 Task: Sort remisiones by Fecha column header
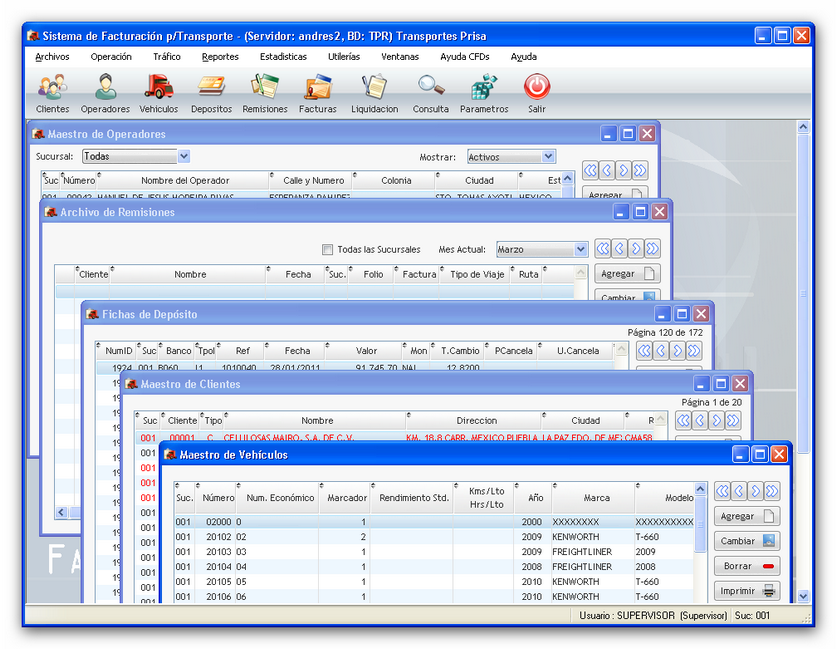pyautogui.click(x=297, y=274)
